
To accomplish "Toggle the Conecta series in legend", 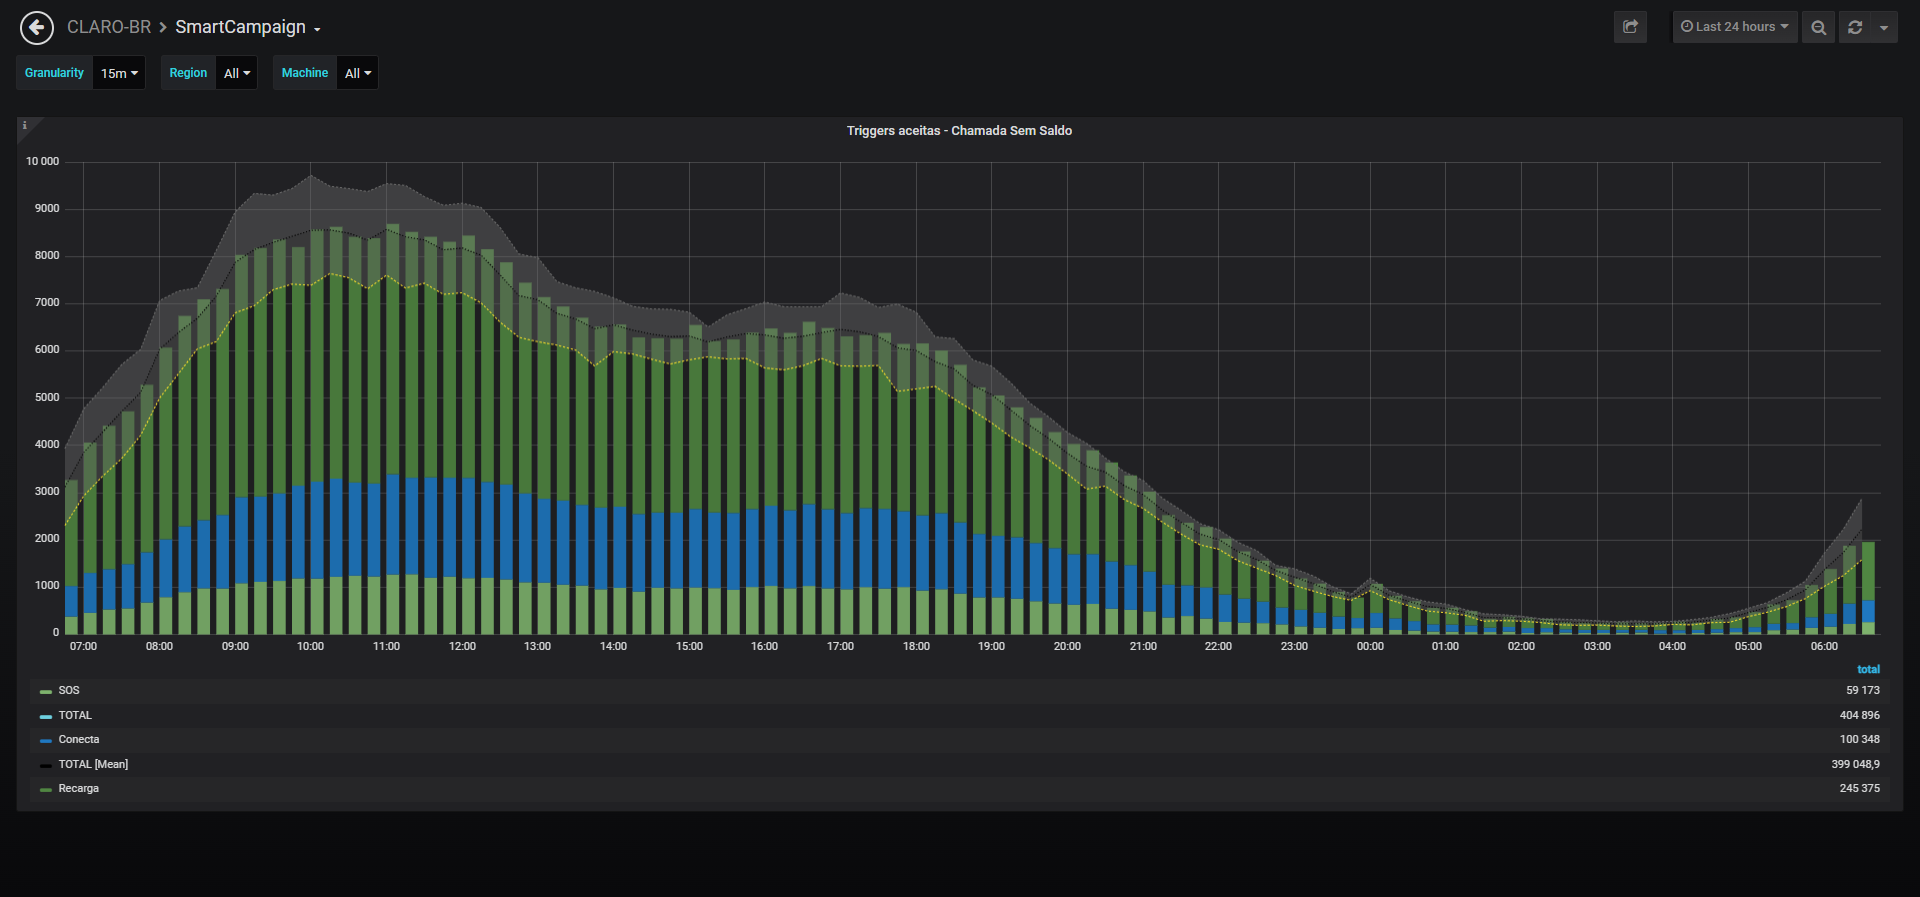I will point(79,740).
